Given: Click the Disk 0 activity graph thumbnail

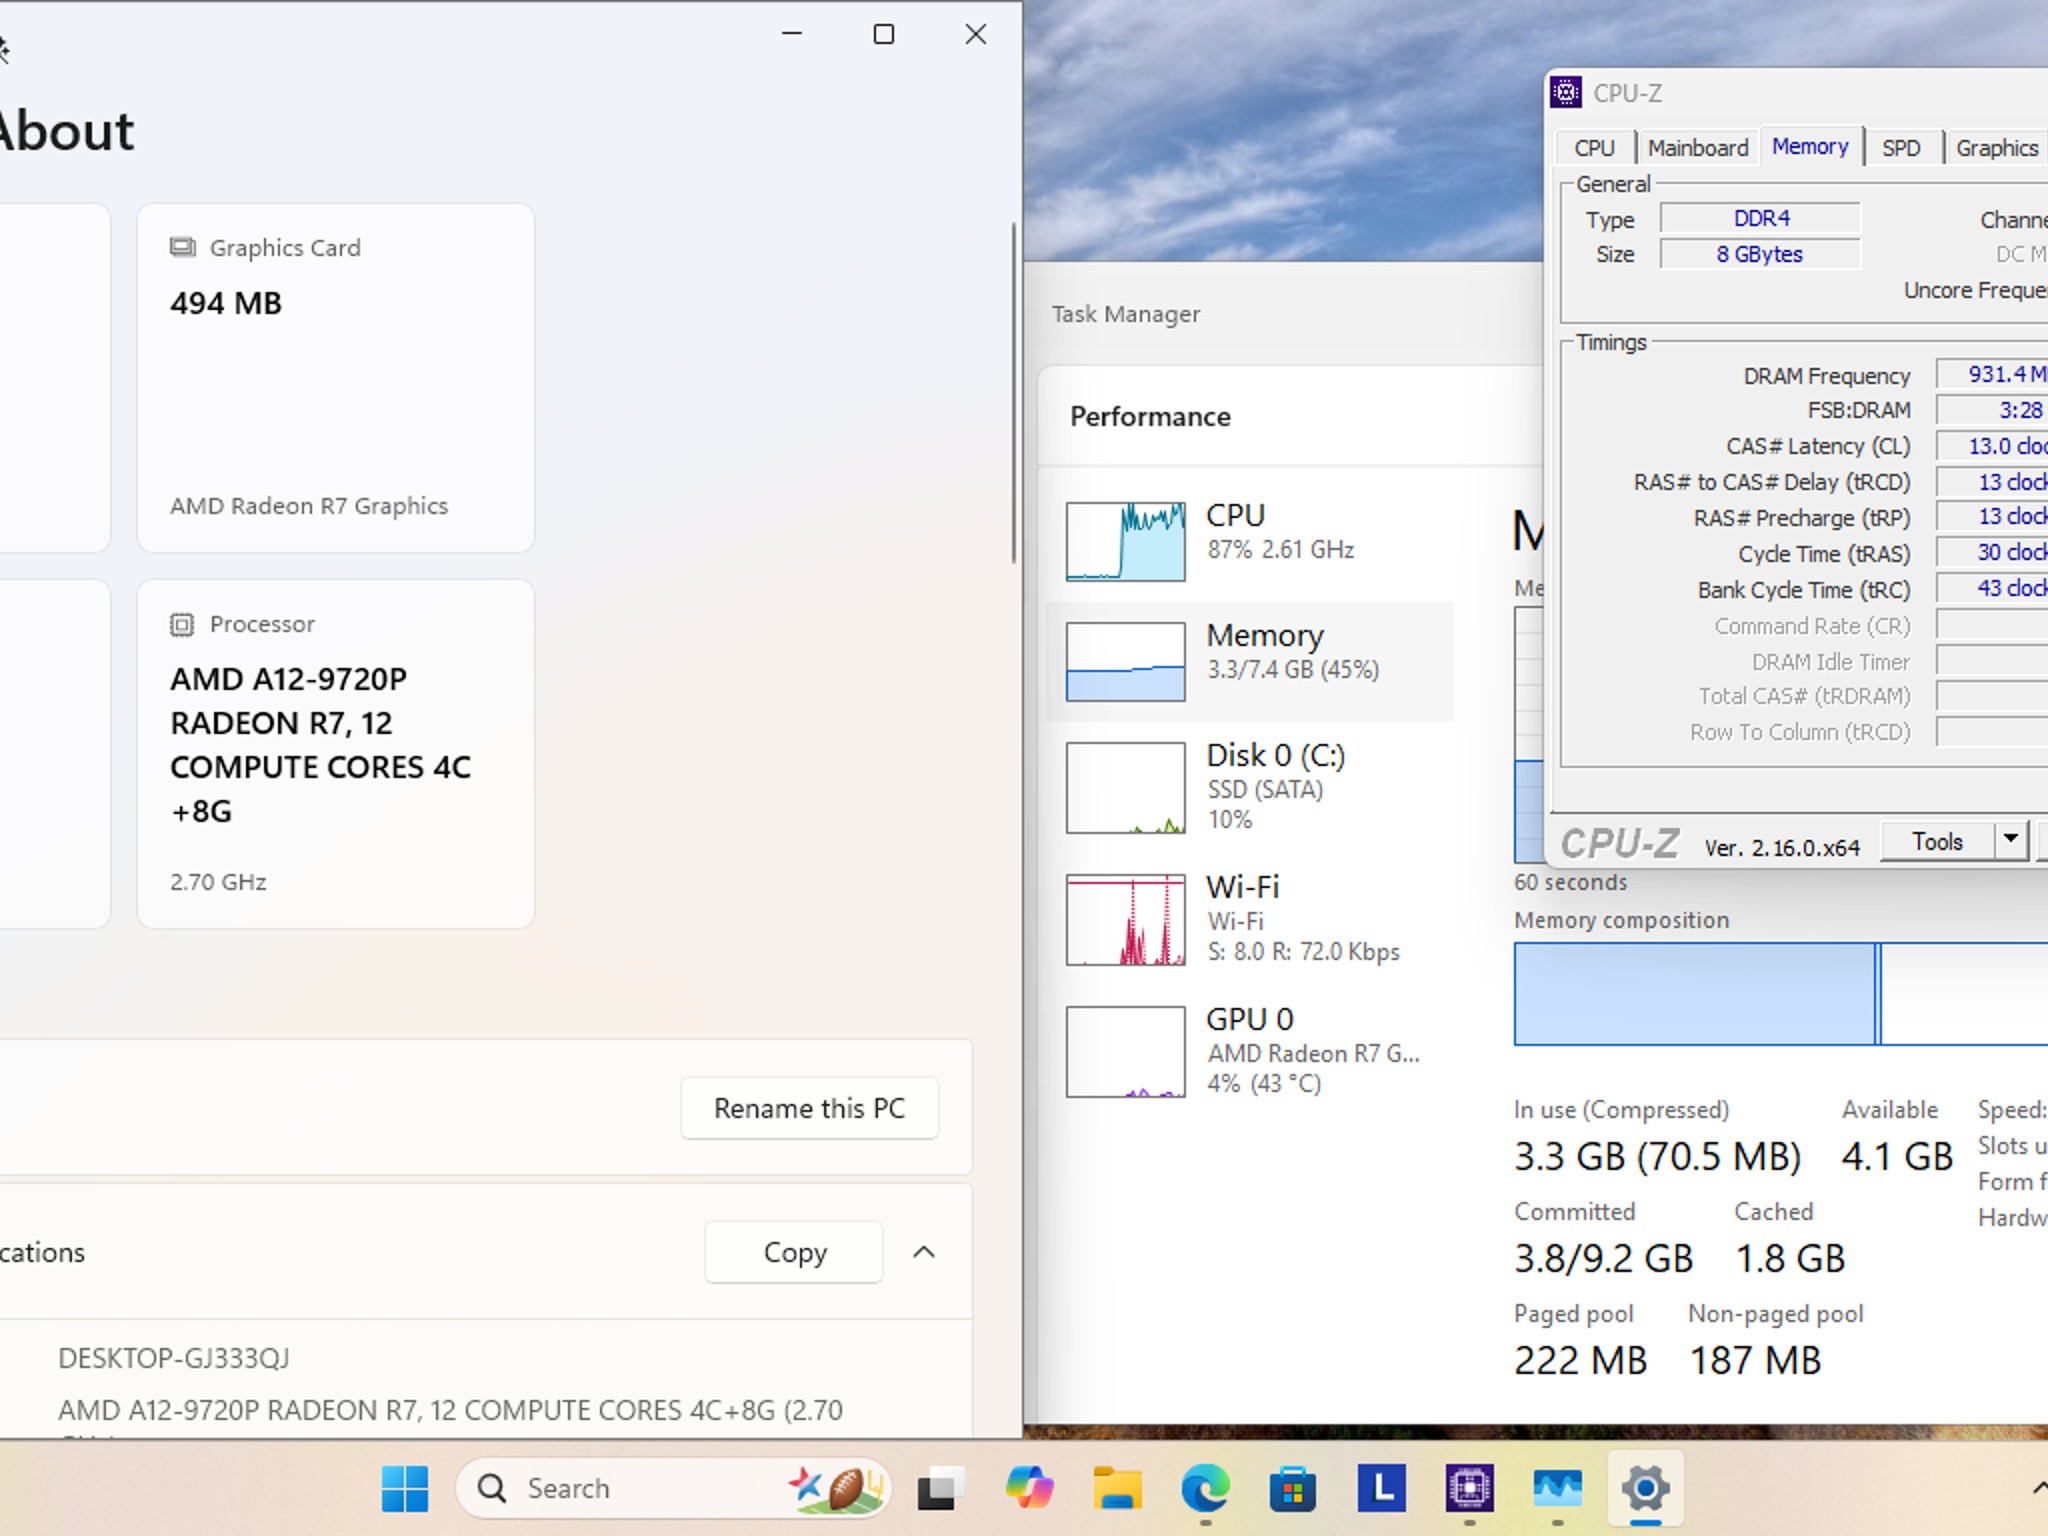Looking at the screenshot, I should (x=1125, y=788).
